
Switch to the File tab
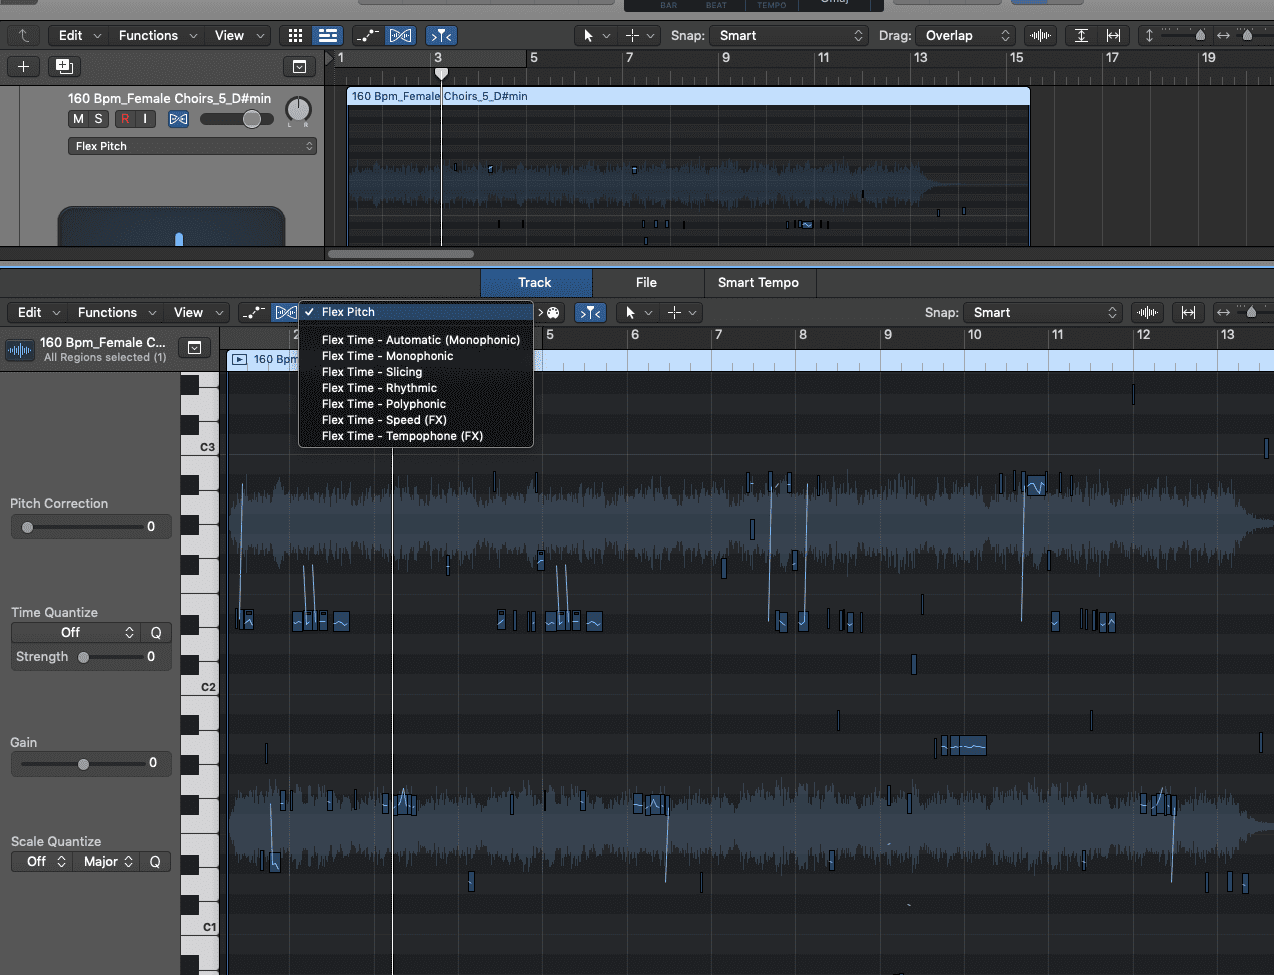coord(647,282)
